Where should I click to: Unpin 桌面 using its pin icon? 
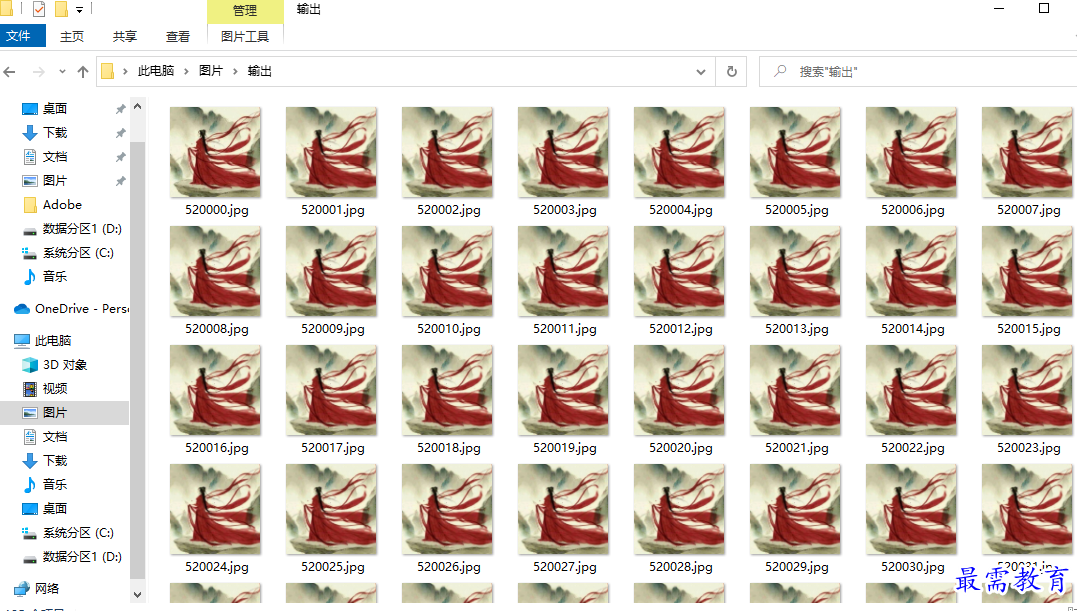(120, 109)
